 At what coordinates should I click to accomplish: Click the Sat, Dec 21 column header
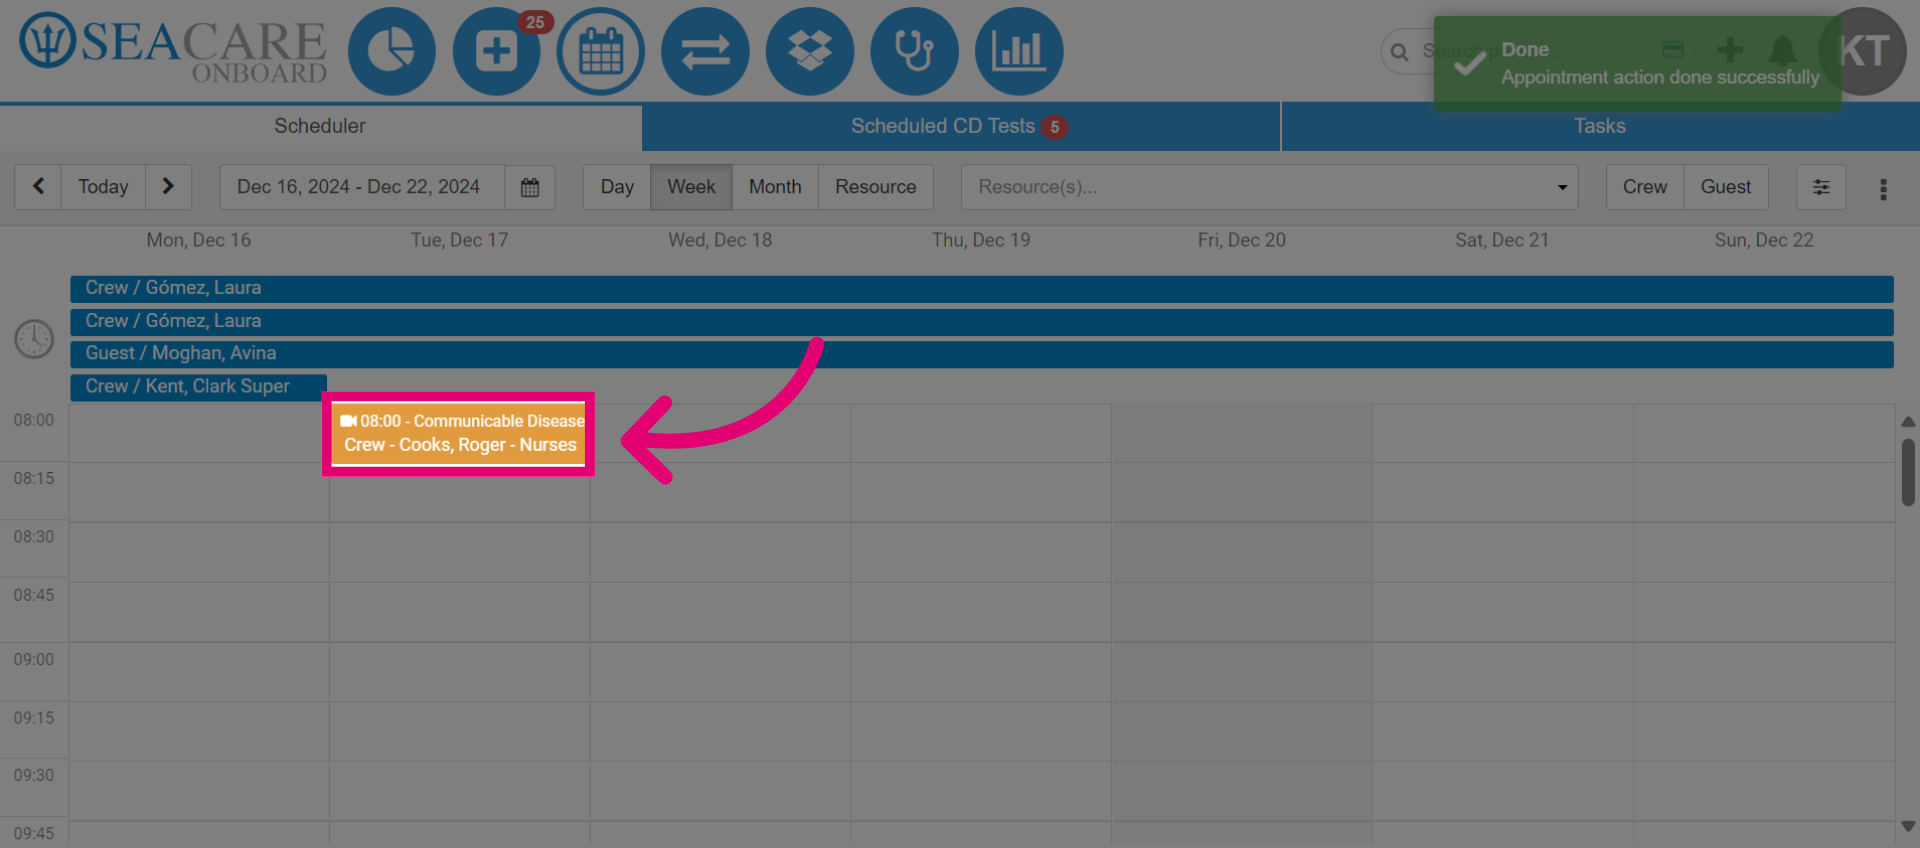coord(1502,240)
